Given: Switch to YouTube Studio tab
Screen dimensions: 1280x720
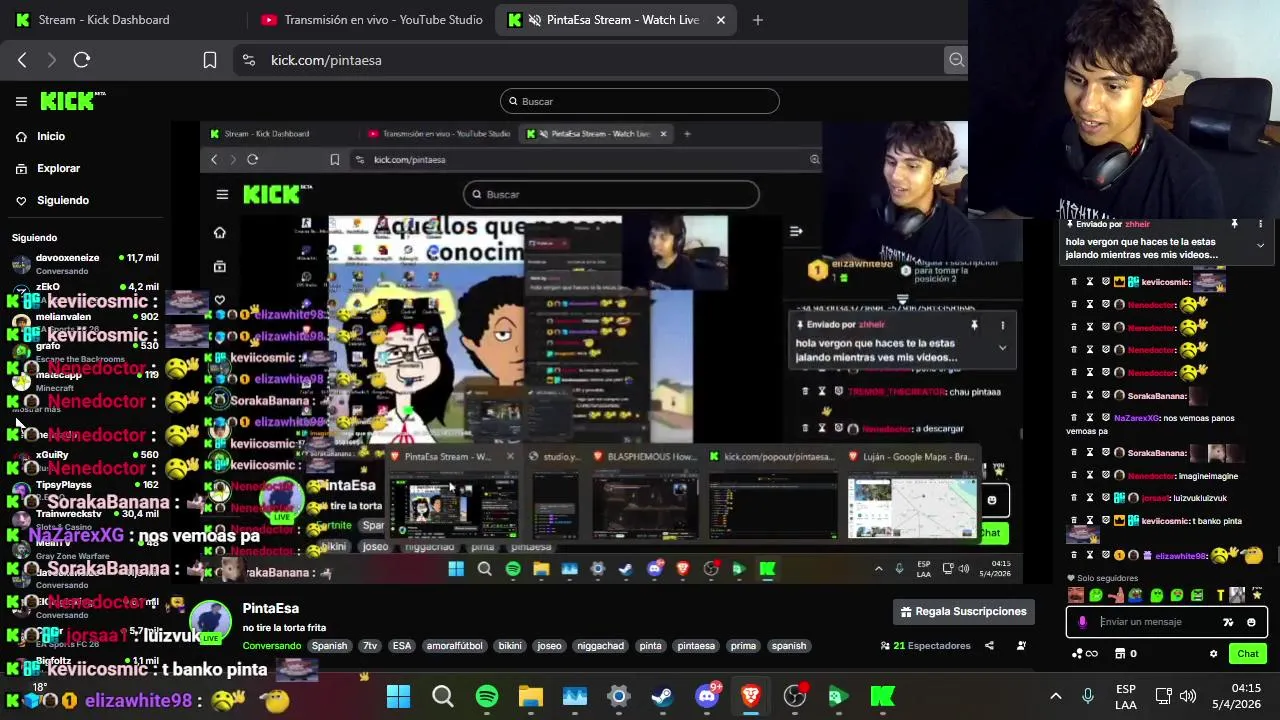Looking at the screenshot, I should tap(372, 20).
